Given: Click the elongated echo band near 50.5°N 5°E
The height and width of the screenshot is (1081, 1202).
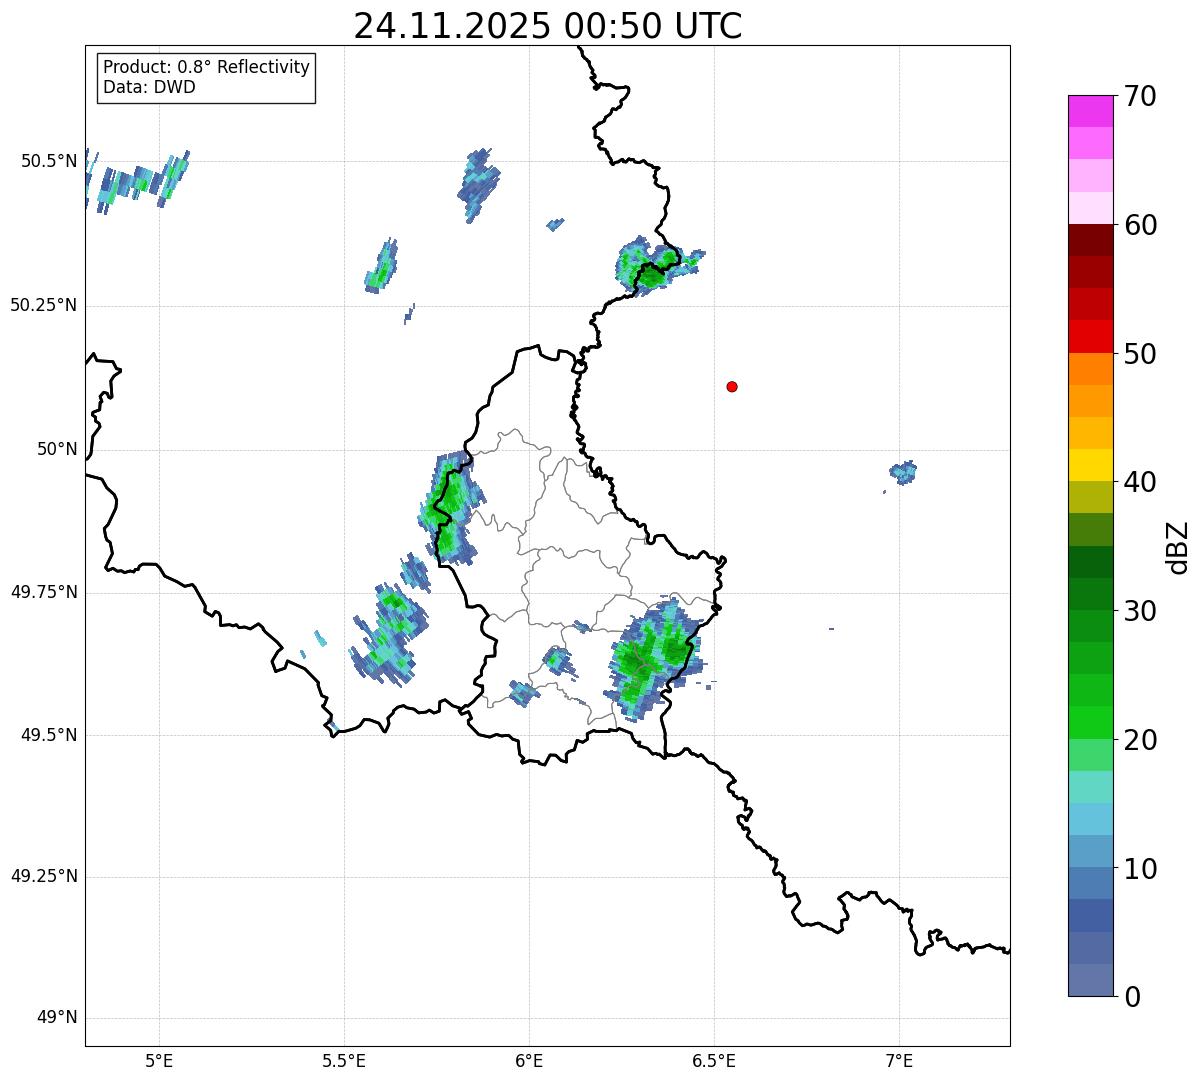Looking at the screenshot, I should pyautogui.click(x=137, y=181).
